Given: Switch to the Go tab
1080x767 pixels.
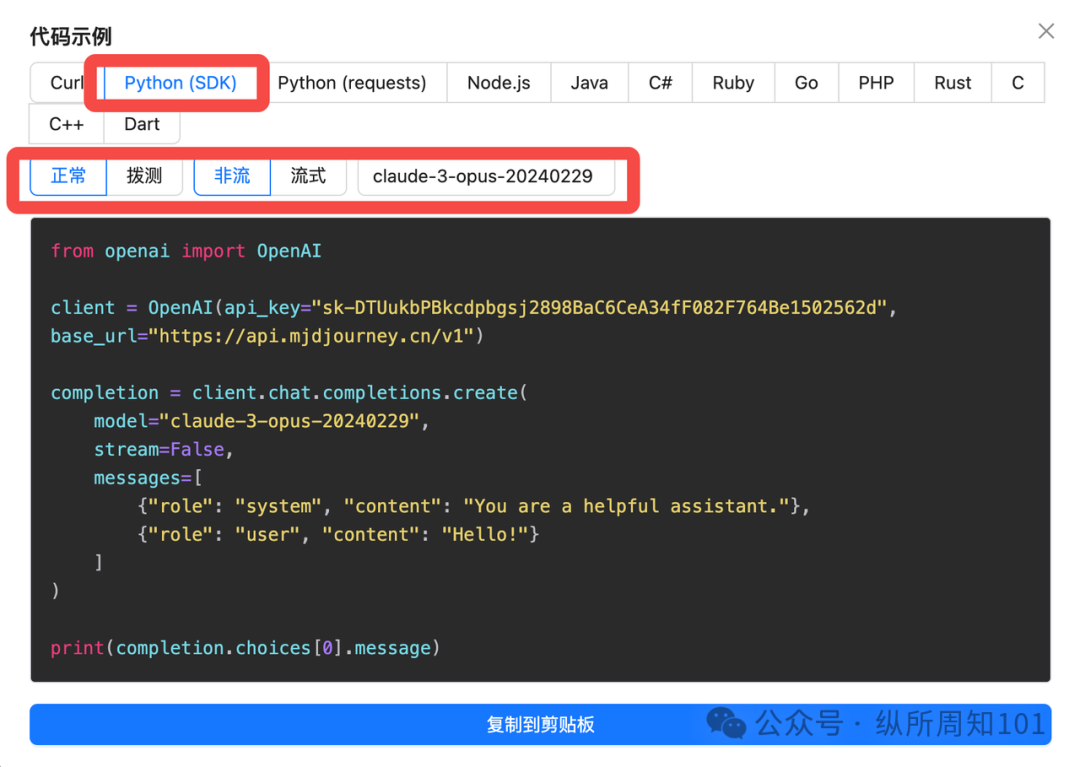Looking at the screenshot, I should [806, 83].
